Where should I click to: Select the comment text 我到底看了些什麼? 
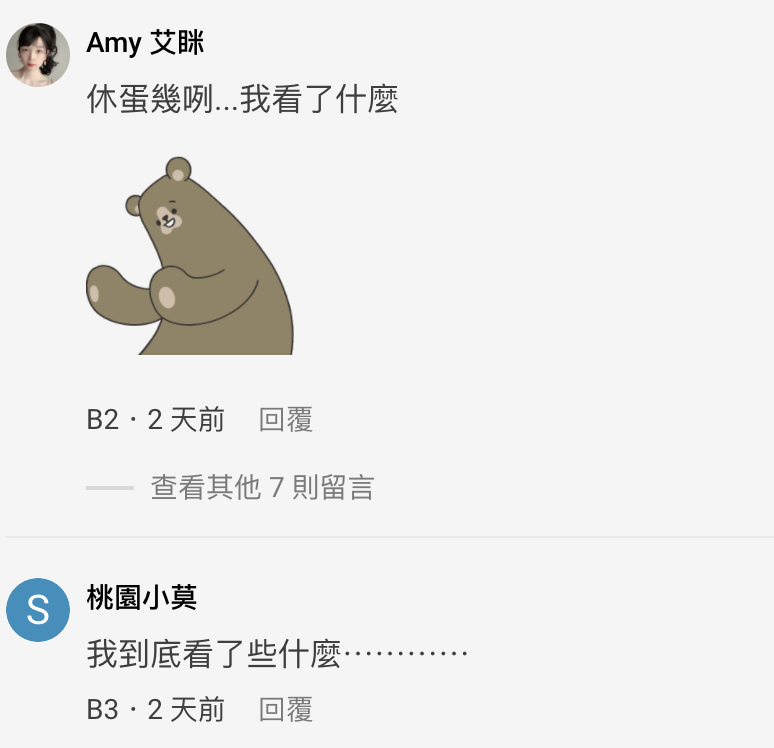click(x=214, y=654)
